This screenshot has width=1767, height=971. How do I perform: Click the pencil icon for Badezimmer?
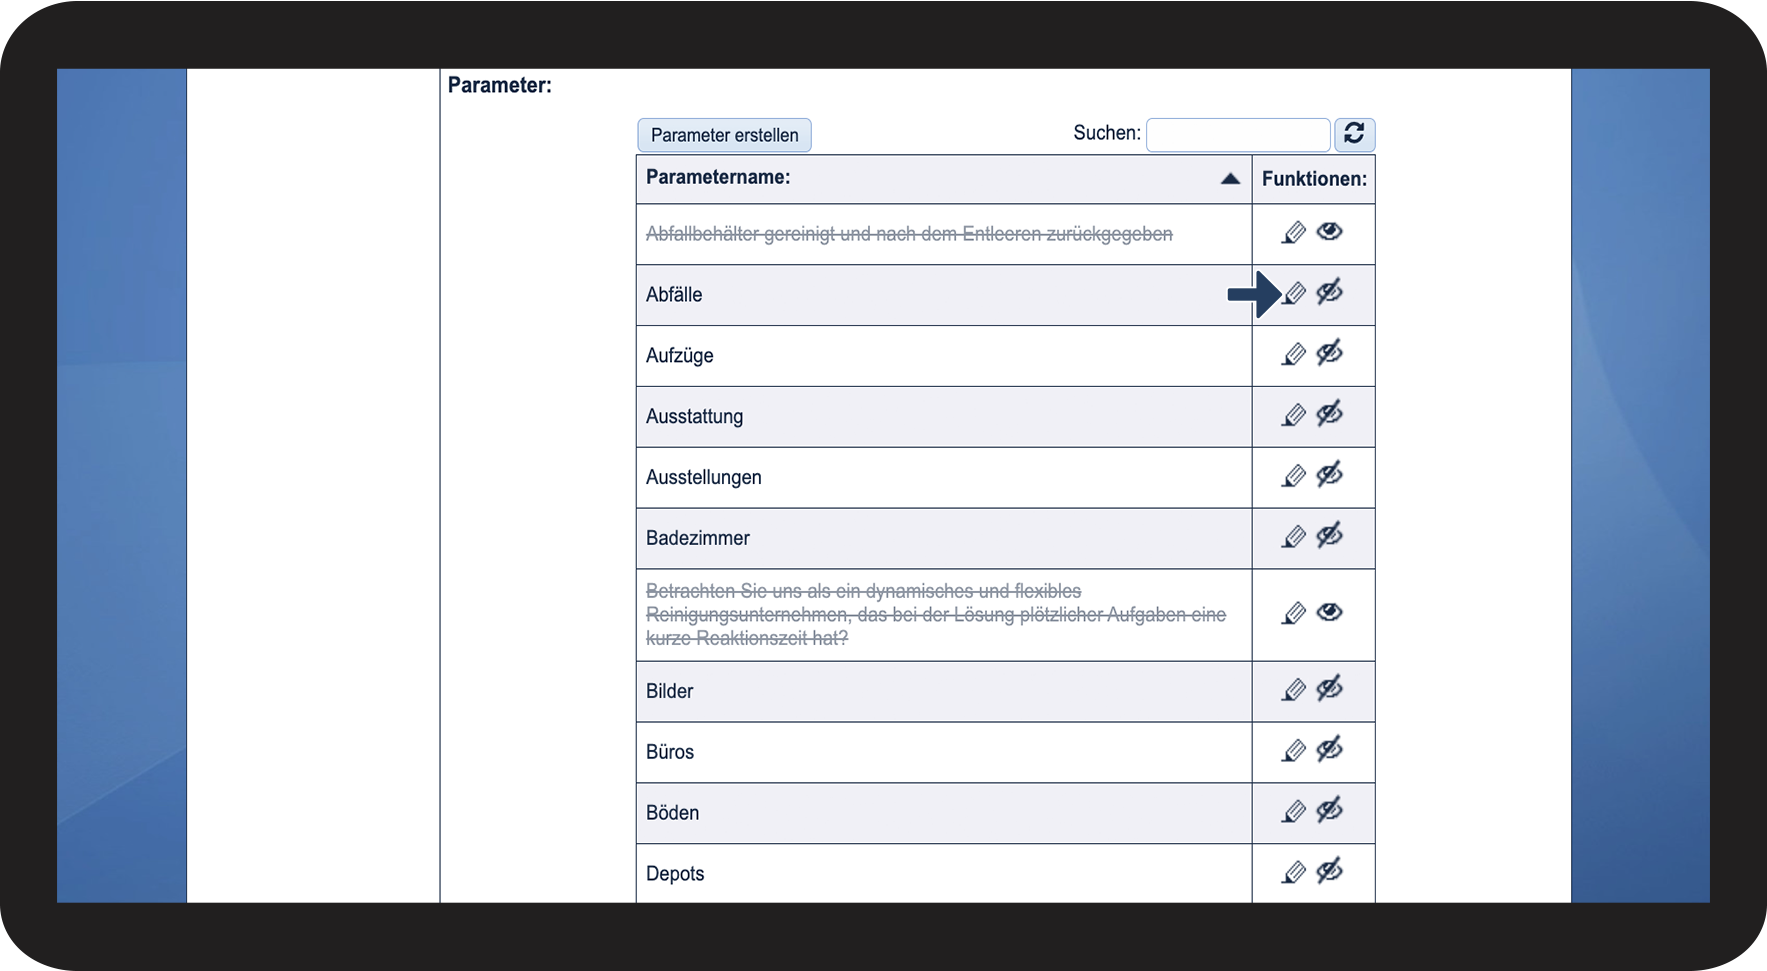point(1294,538)
